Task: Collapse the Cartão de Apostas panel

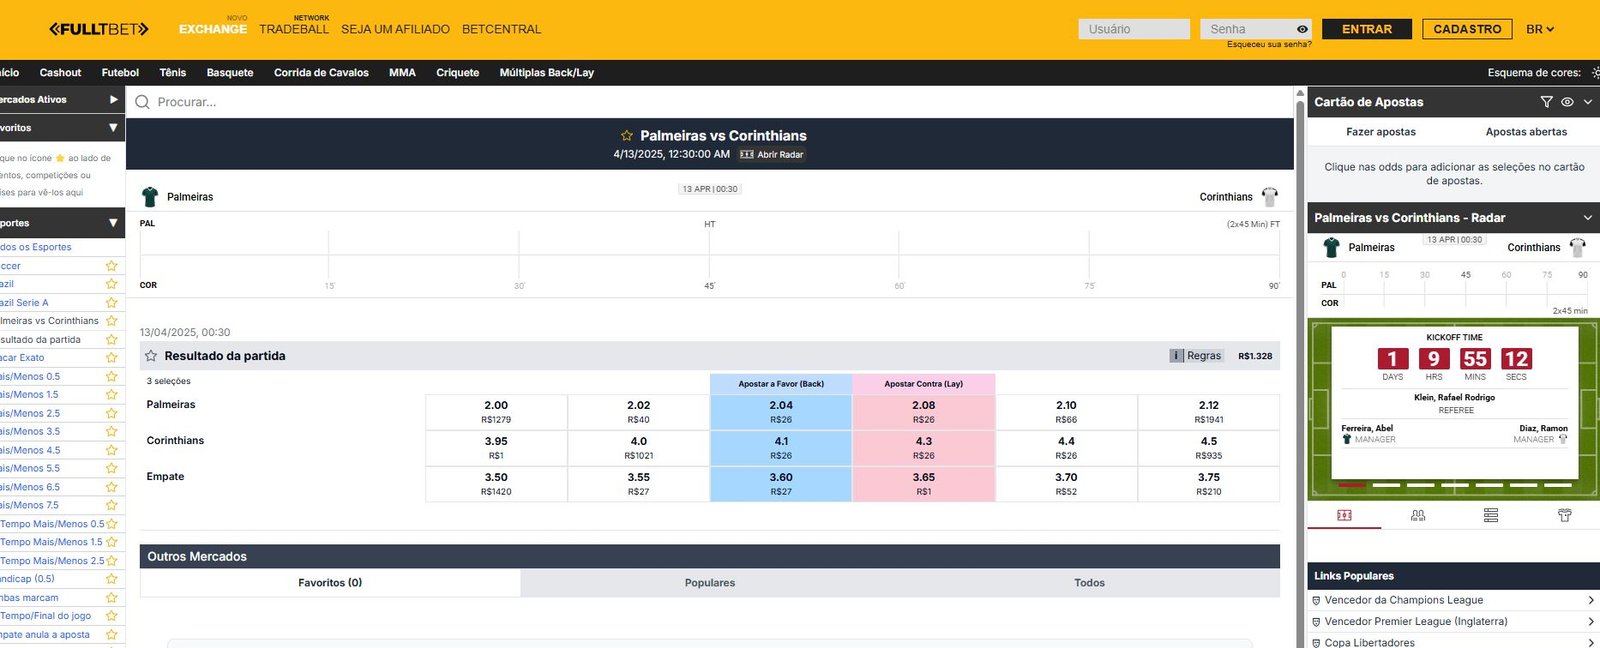Action: point(1587,102)
